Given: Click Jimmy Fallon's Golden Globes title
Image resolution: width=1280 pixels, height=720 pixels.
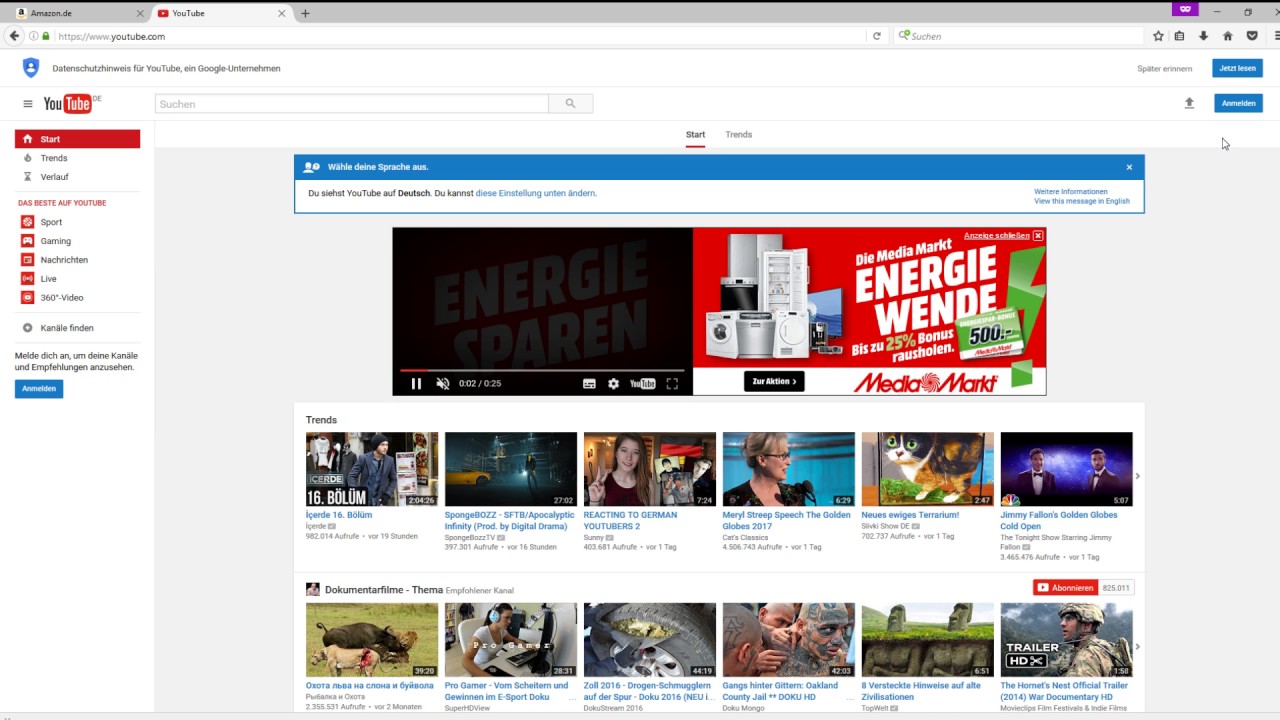Looking at the screenshot, I should (x=1059, y=521).
